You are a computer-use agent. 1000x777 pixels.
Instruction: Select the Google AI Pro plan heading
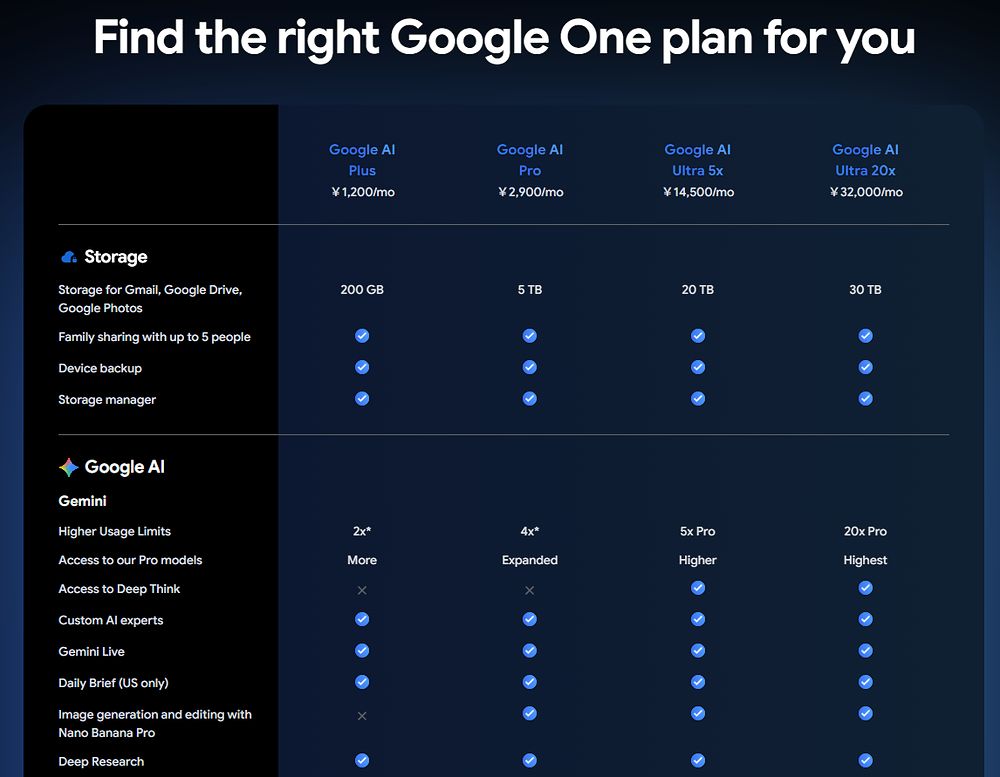[529, 160]
